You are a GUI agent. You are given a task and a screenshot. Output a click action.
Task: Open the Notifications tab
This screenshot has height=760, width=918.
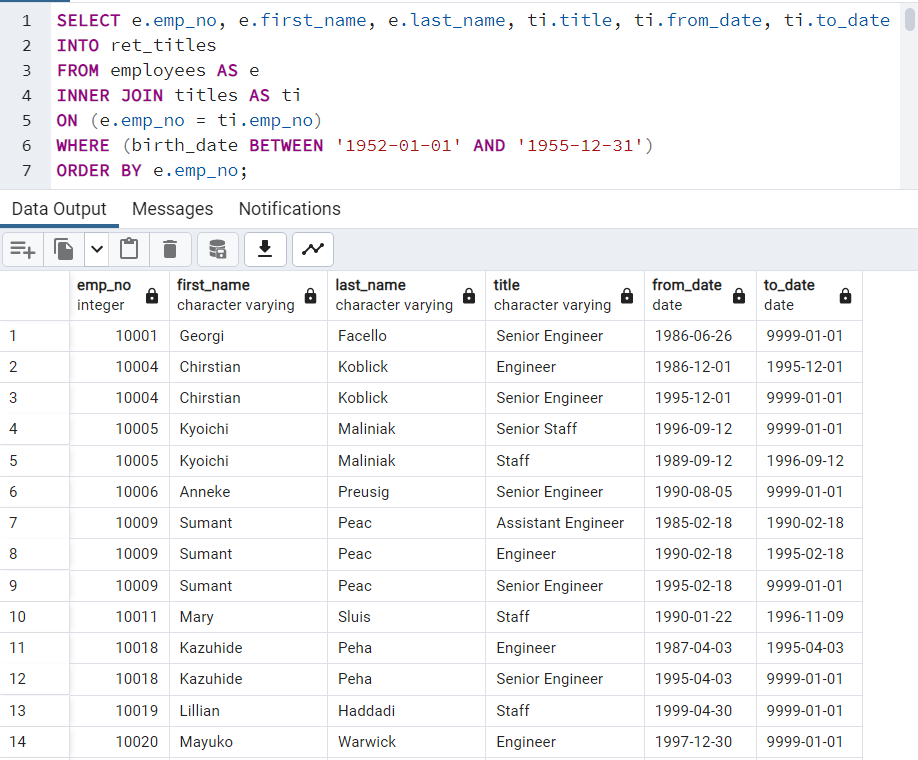click(x=289, y=209)
